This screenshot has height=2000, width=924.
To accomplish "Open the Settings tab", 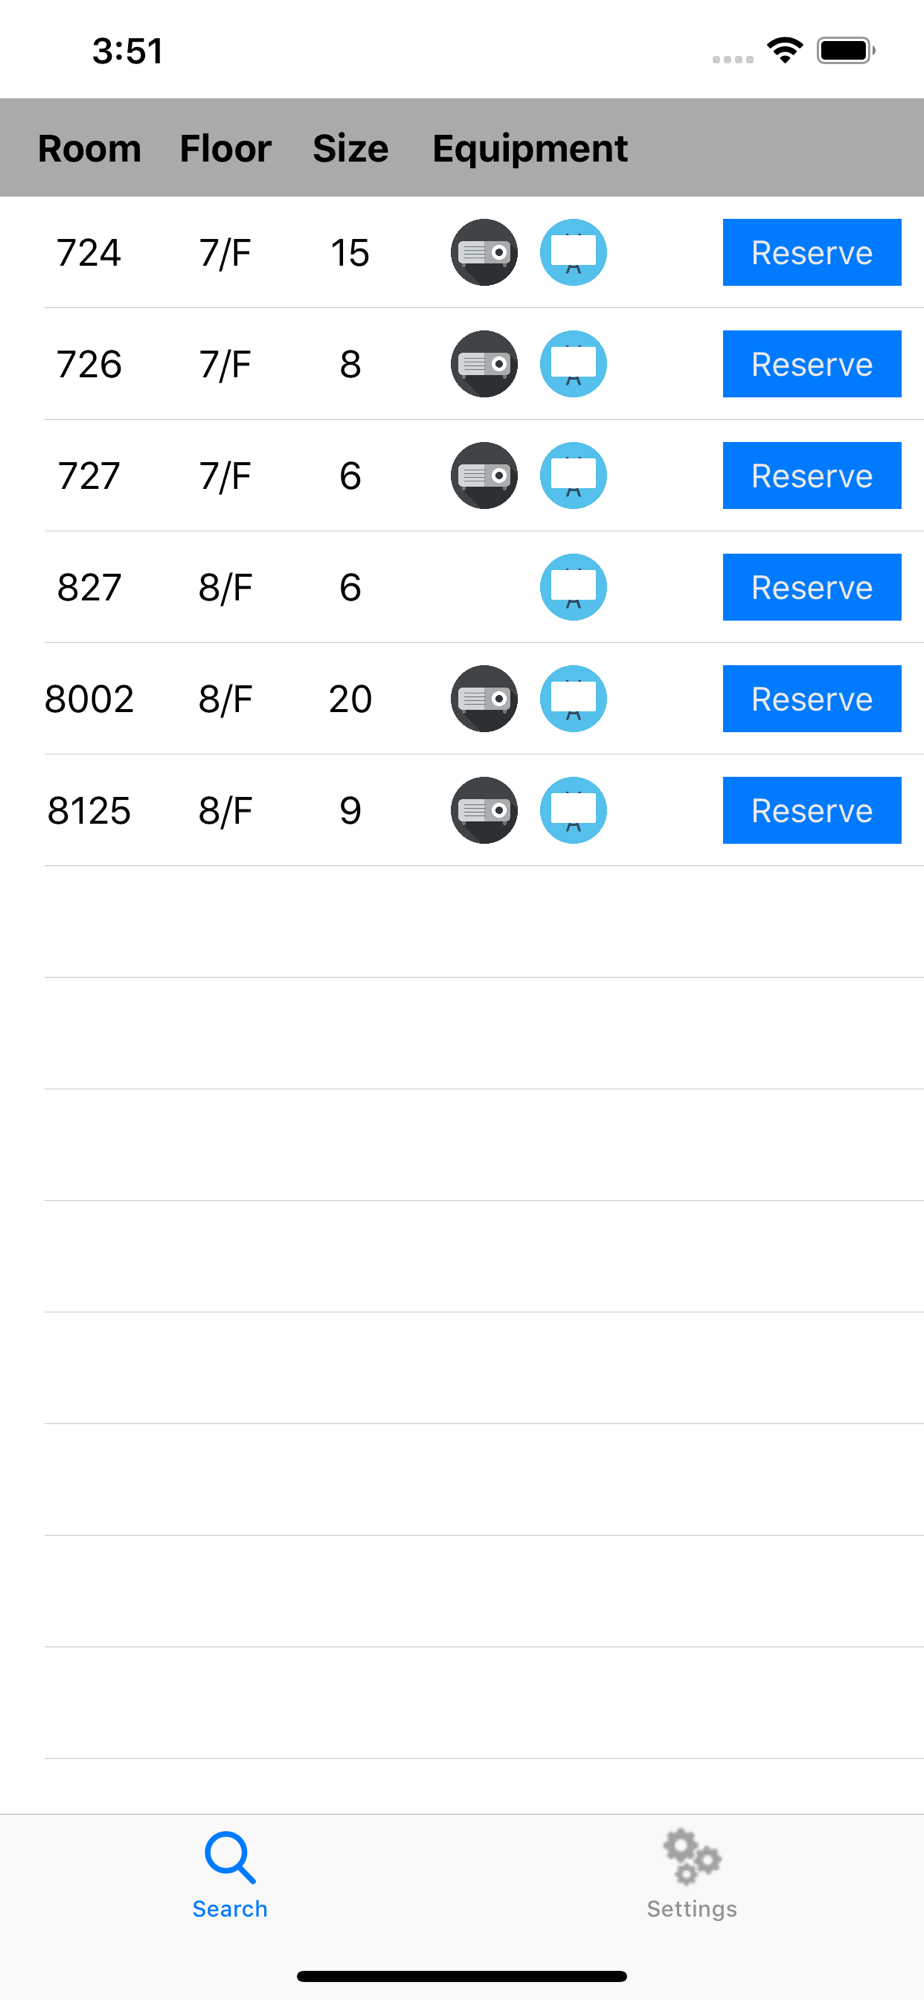I will [x=692, y=1875].
